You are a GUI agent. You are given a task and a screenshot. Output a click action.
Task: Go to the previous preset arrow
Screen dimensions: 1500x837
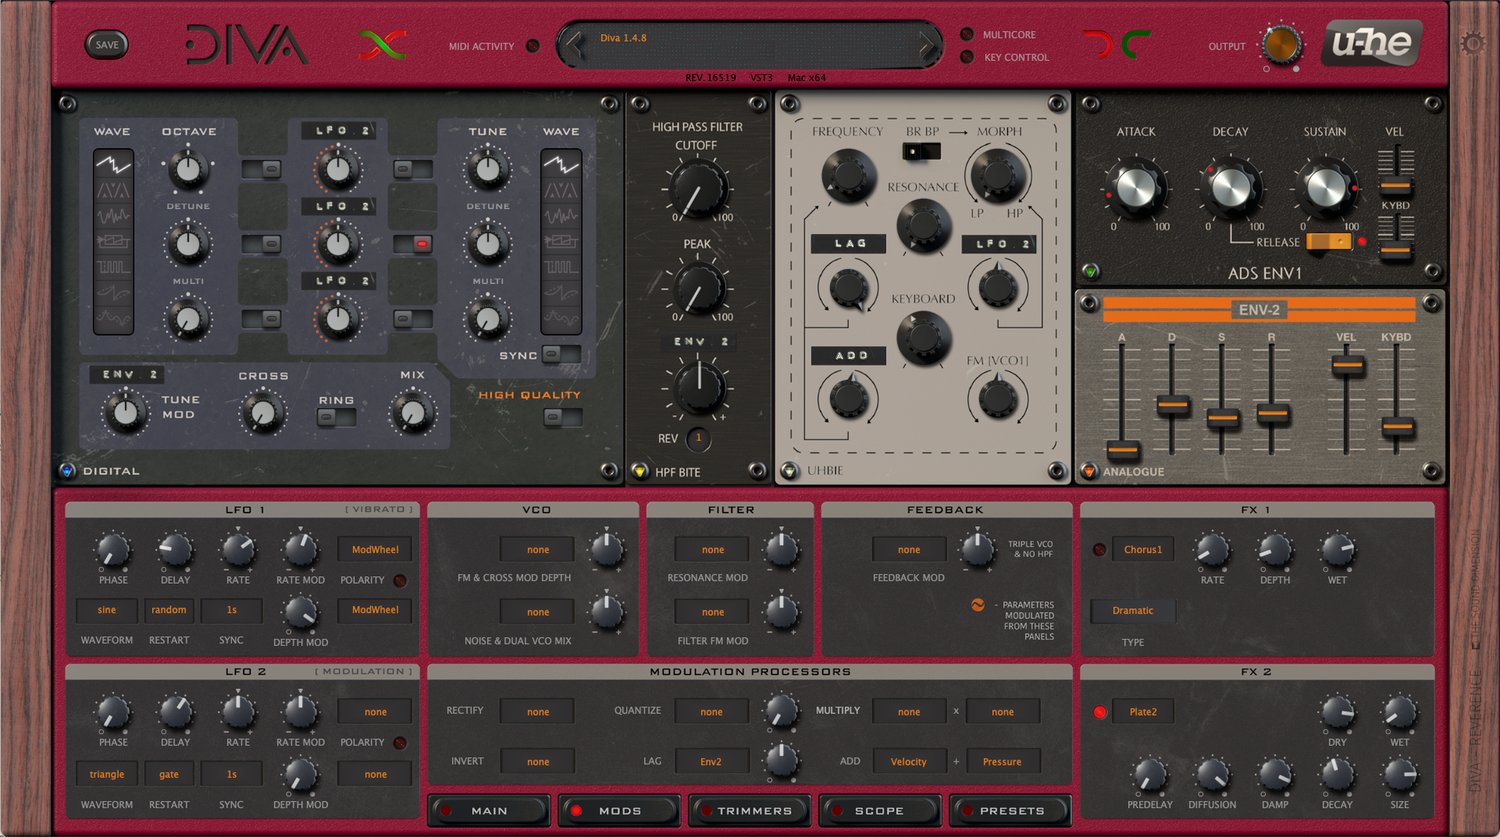(574, 45)
